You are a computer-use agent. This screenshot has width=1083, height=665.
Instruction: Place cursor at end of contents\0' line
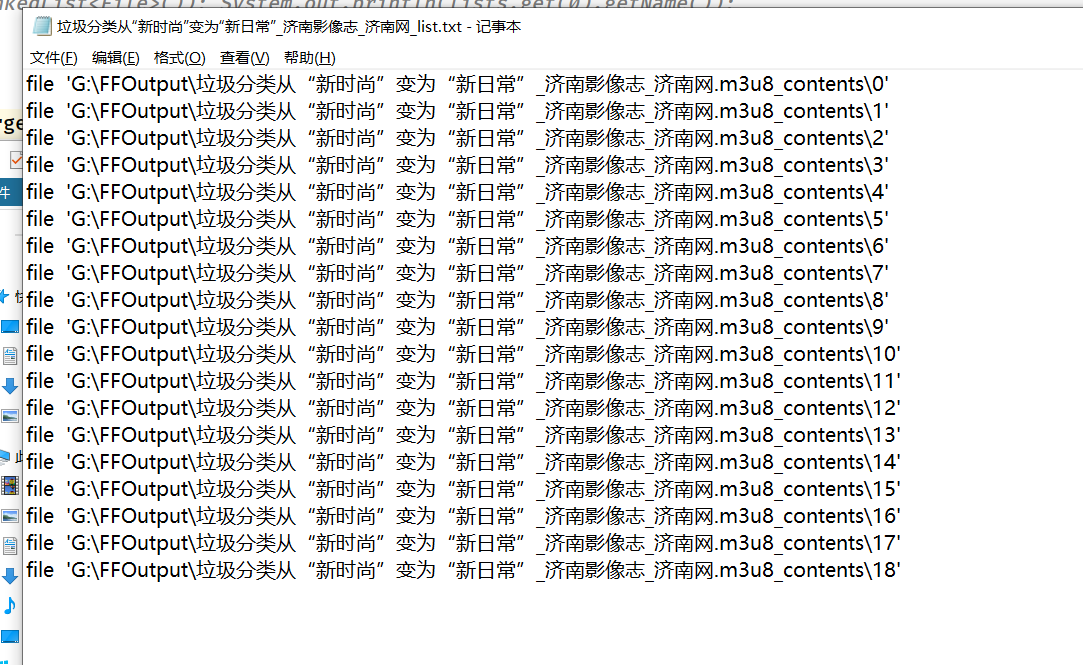pos(891,84)
